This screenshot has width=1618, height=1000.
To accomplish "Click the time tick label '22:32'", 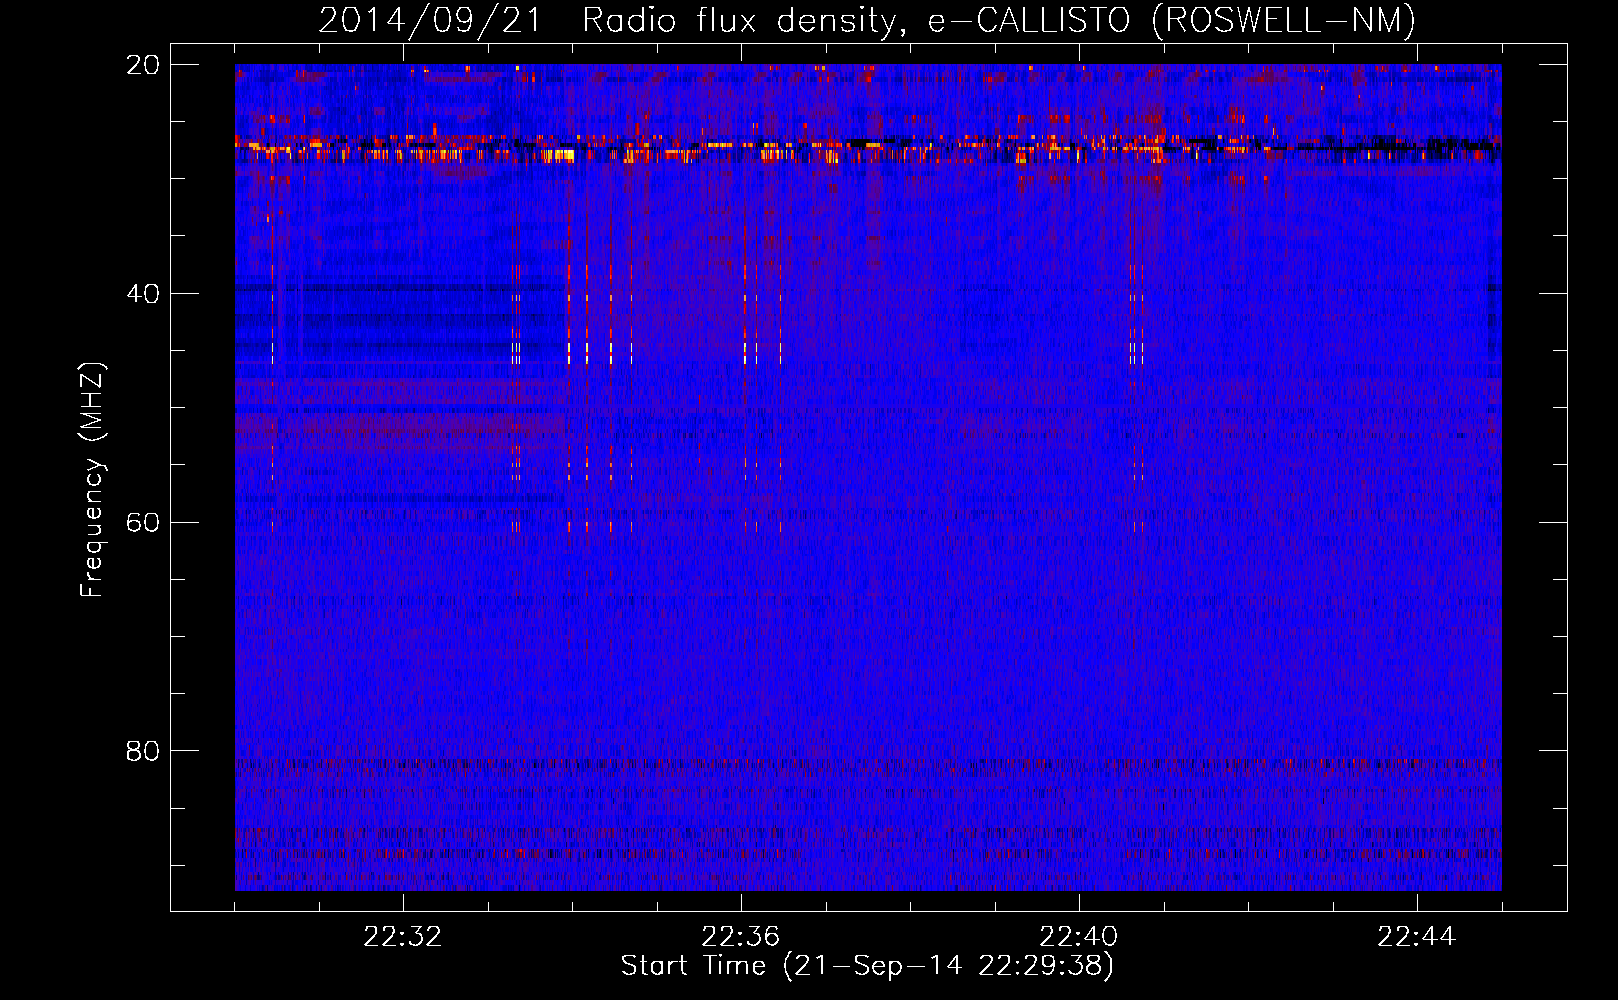I will pos(403,937).
